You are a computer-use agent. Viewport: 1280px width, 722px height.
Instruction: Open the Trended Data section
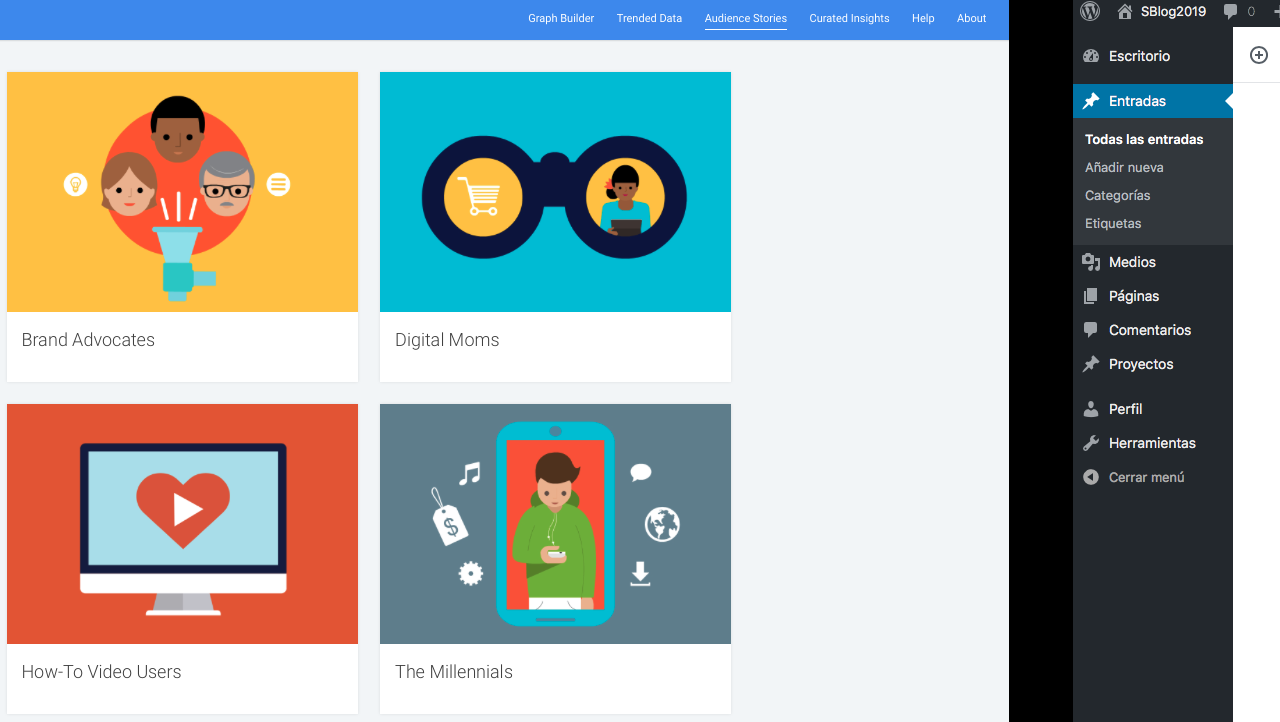point(649,18)
